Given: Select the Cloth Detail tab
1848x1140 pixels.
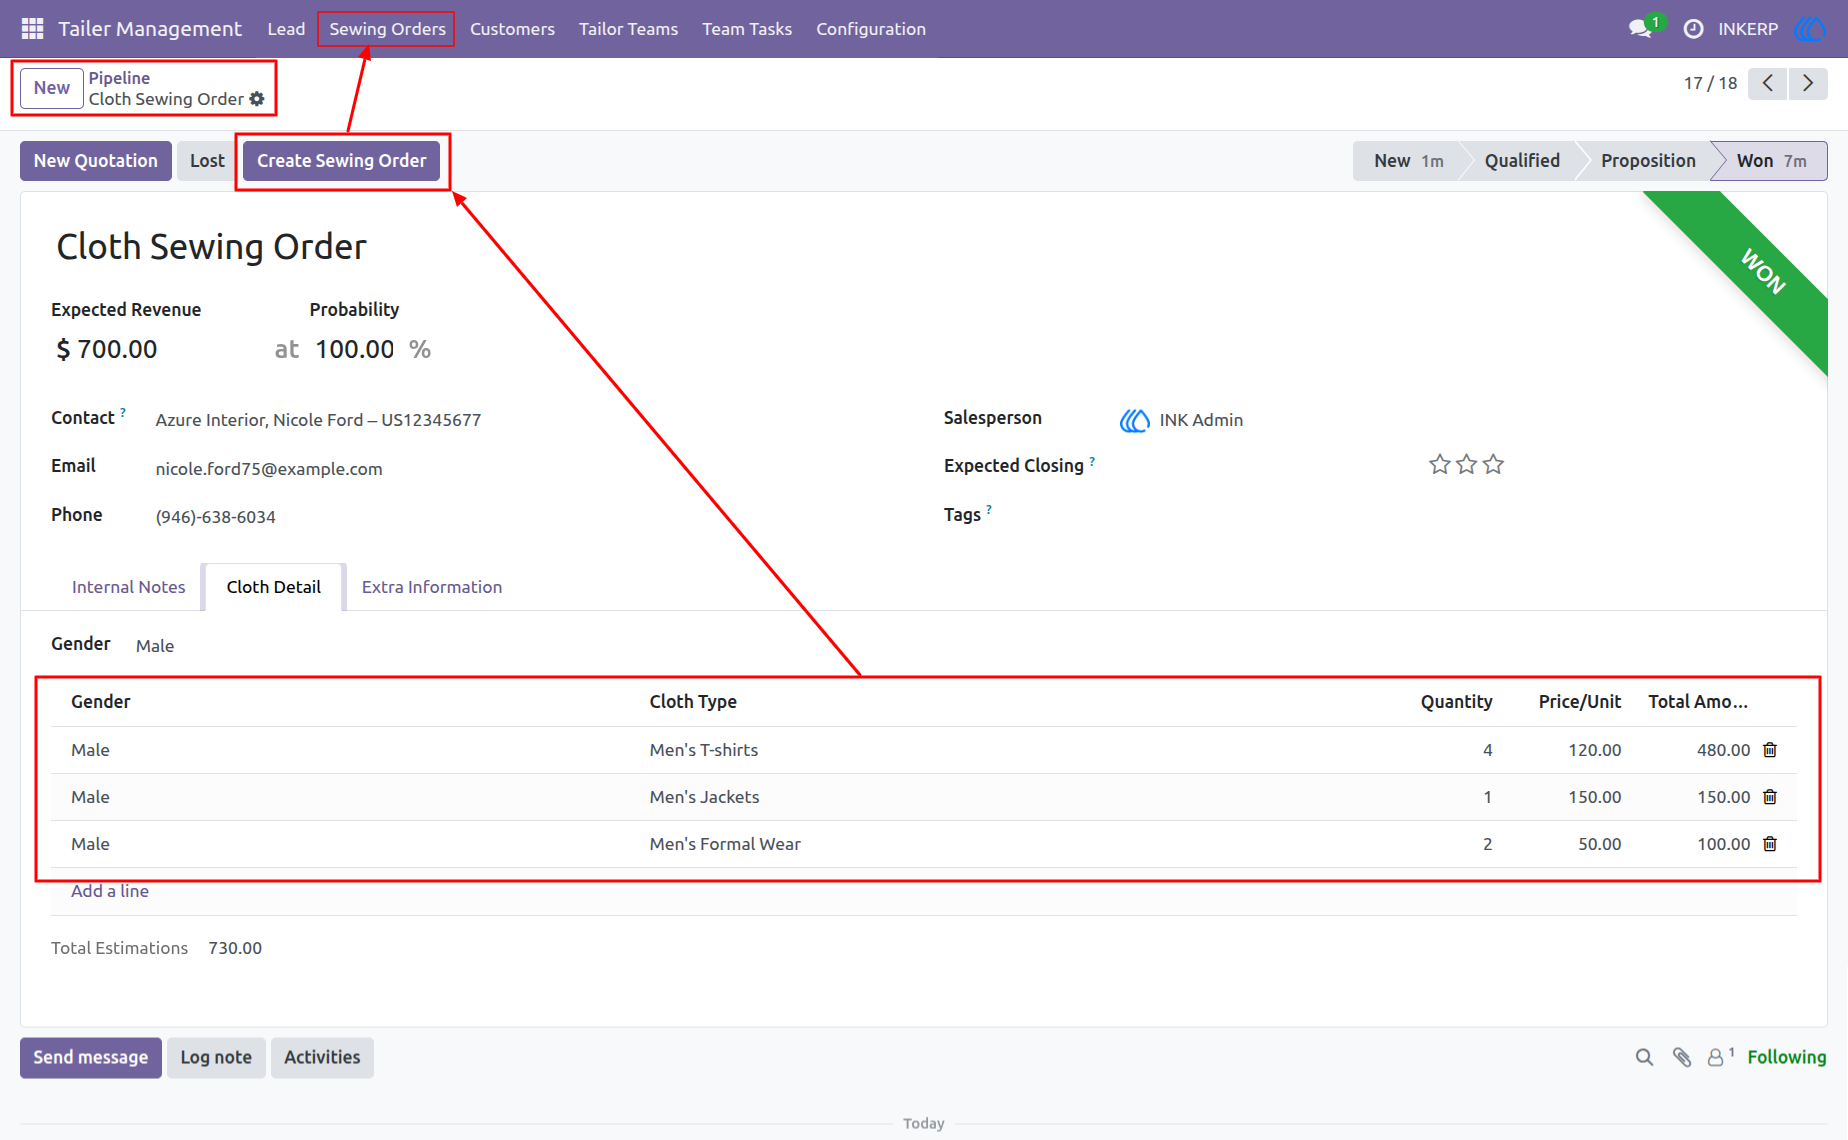Looking at the screenshot, I should tap(273, 587).
